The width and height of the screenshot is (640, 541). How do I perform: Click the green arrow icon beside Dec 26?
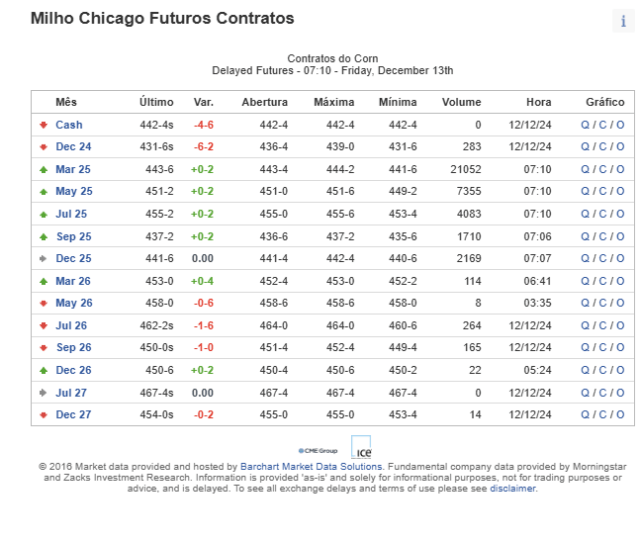43,370
